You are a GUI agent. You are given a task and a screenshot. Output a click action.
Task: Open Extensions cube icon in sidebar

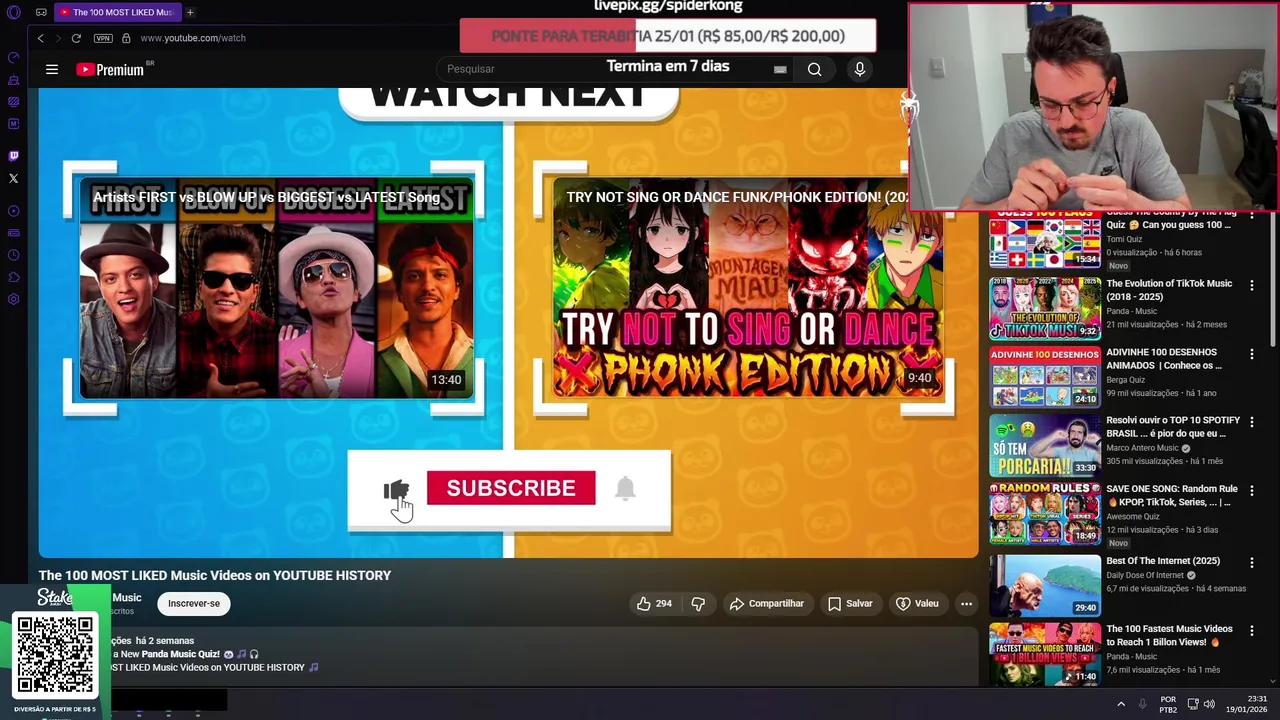pyautogui.click(x=13, y=277)
